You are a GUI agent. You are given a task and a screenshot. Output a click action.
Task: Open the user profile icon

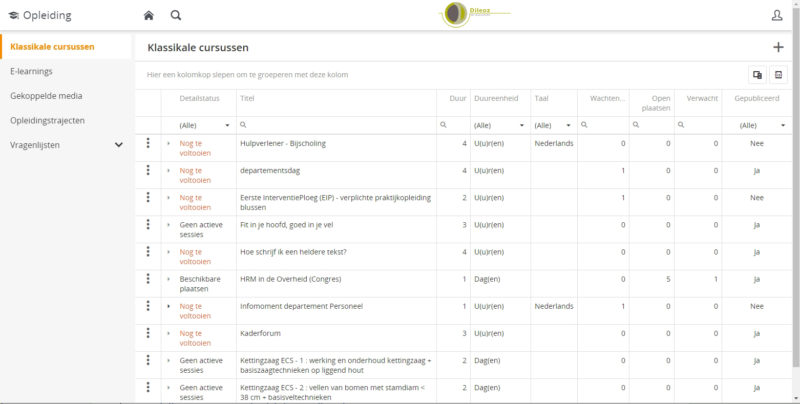click(x=777, y=15)
